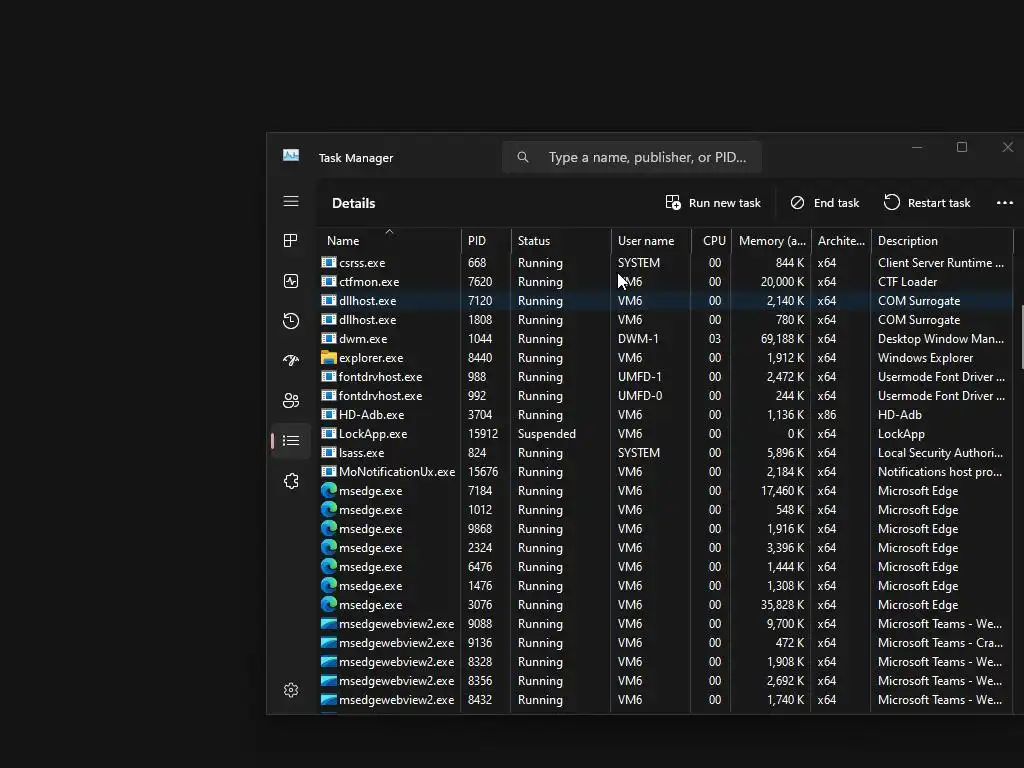Open the hamburger navigation menu
Screen dimensions: 1024x768
click(291, 201)
